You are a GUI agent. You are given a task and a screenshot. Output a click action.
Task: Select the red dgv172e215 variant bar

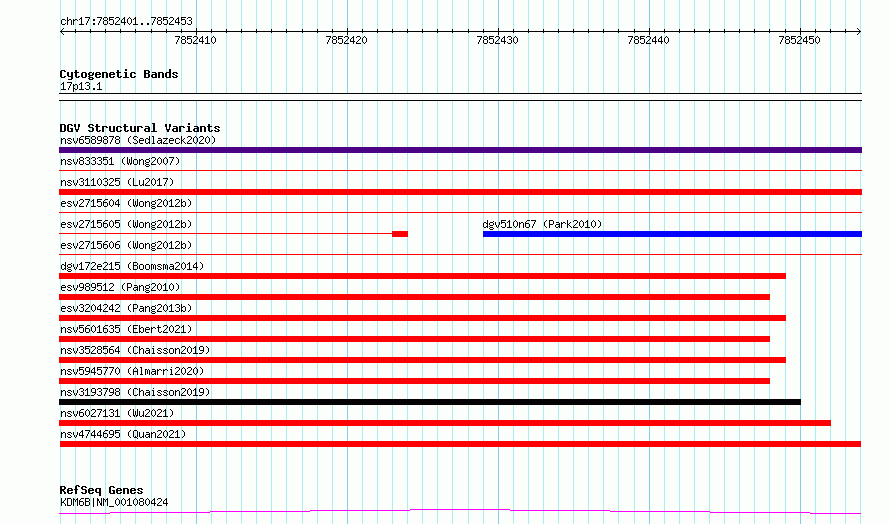tap(422, 276)
